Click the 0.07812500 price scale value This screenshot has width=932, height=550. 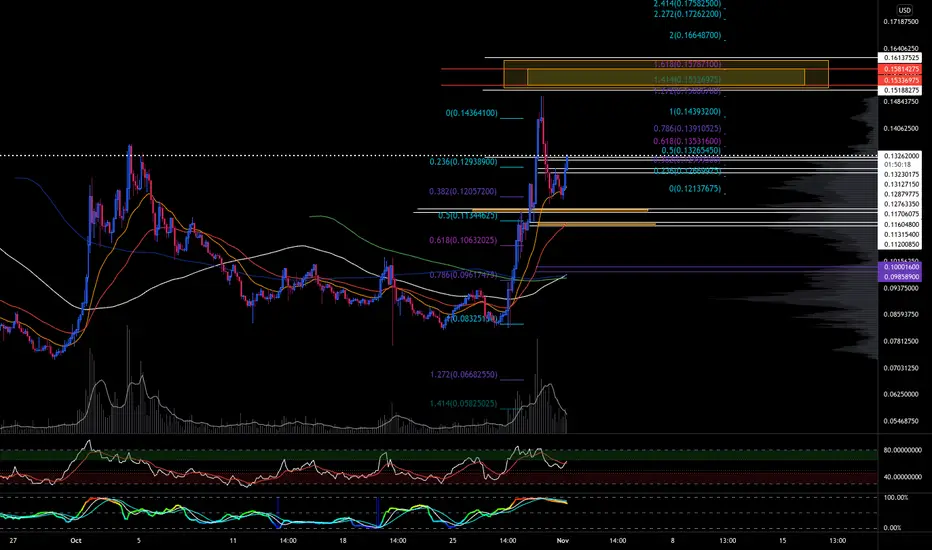click(x=900, y=341)
